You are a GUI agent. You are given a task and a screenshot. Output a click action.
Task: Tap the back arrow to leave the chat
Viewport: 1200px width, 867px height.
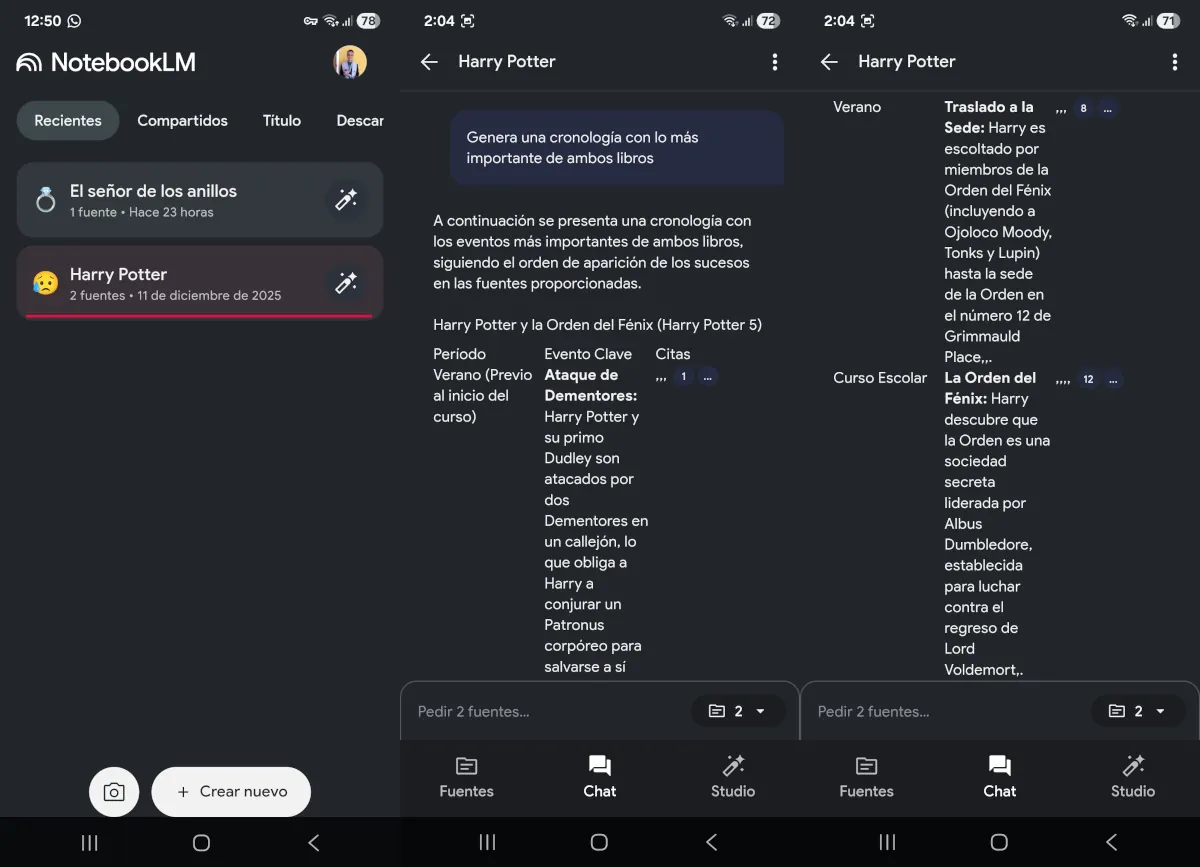pos(428,61)
